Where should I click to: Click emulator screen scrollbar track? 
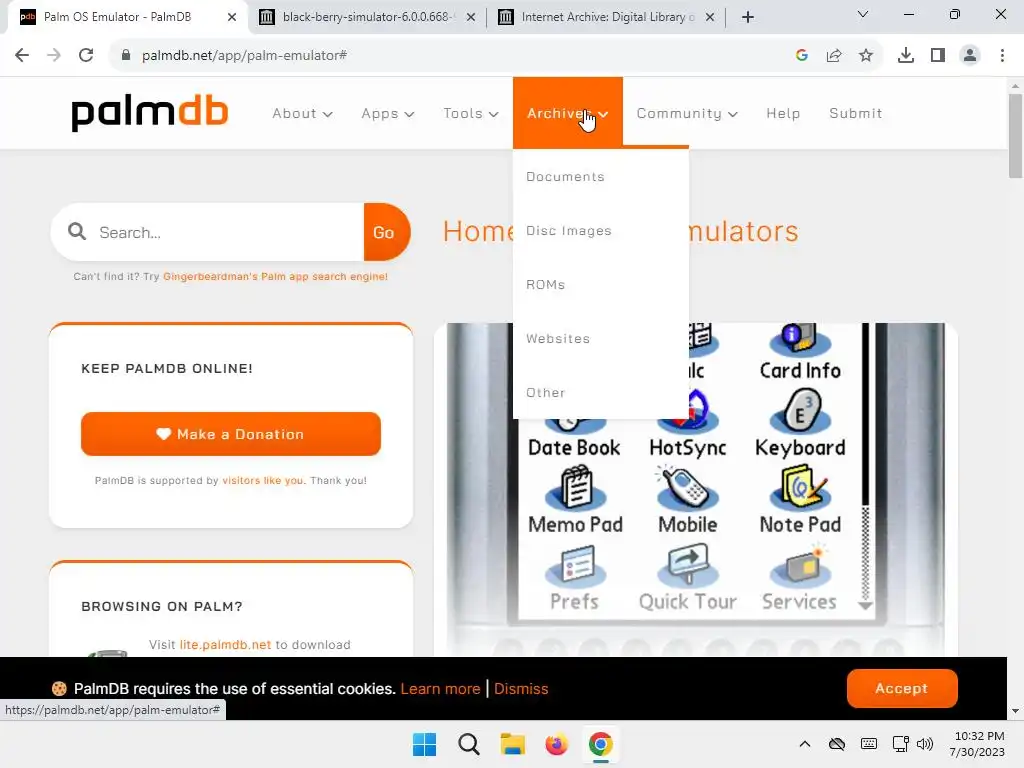click(865, 552)
